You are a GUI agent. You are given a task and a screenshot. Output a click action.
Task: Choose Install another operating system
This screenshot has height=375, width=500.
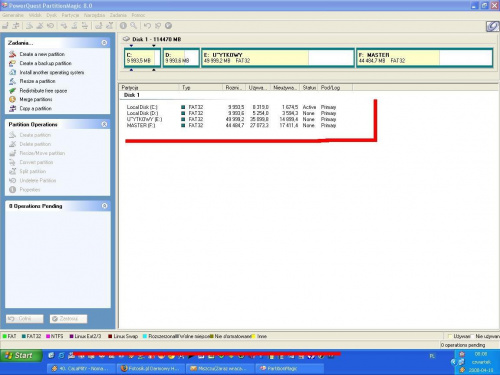[52, 72]
